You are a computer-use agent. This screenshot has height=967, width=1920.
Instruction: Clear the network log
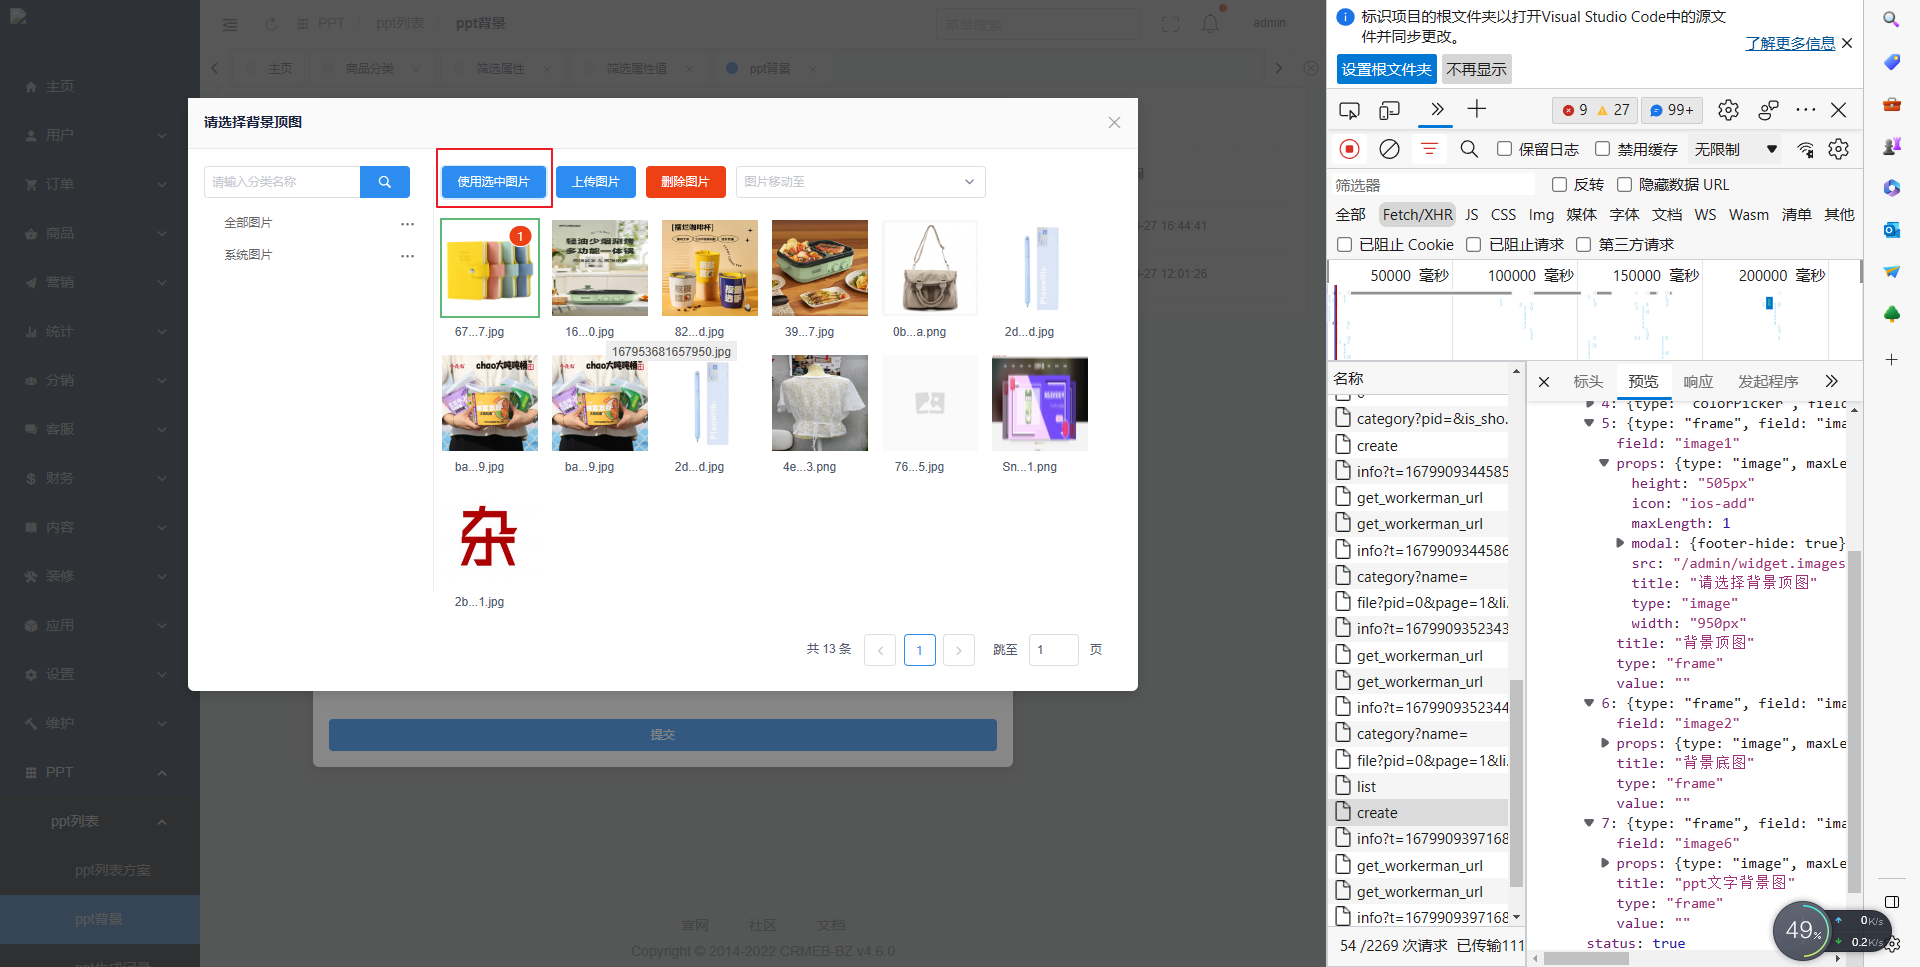[1389, 149]
